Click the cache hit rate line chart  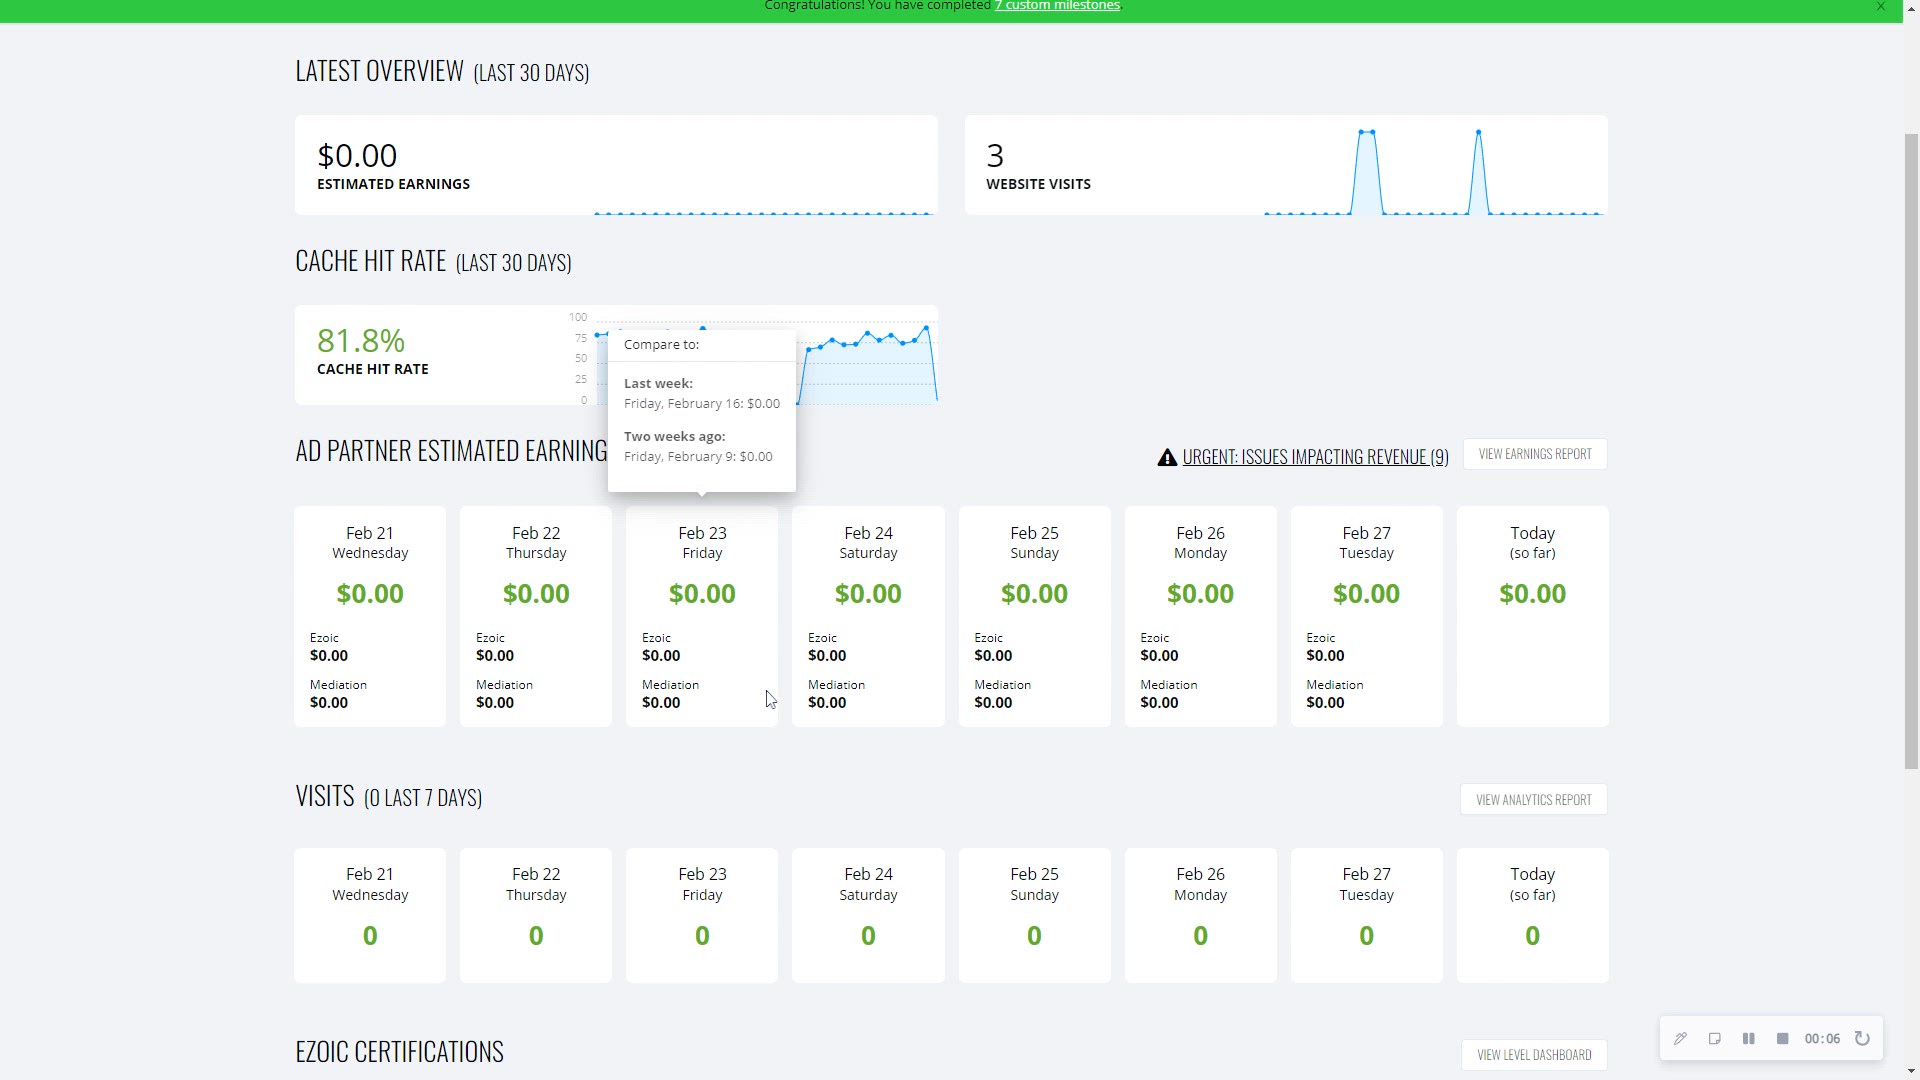pos(866,365)
